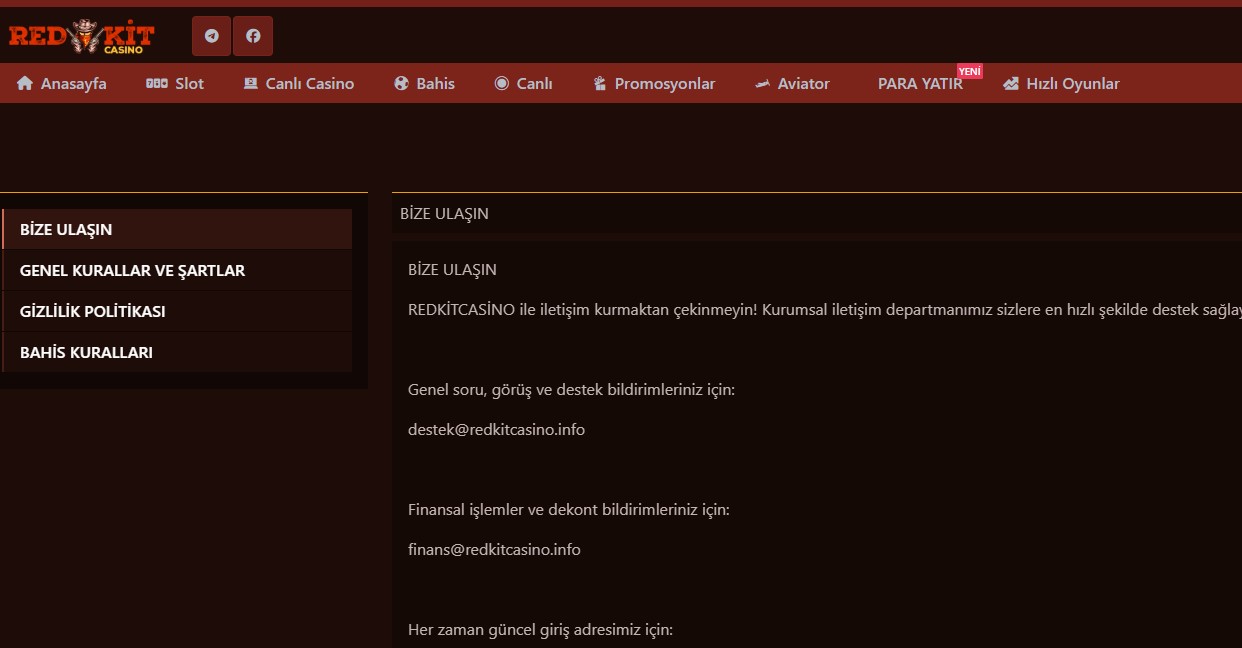Click the plane icon beside Aviator
The height and width of the screenshot is (648, 1242).
(763, 84)
